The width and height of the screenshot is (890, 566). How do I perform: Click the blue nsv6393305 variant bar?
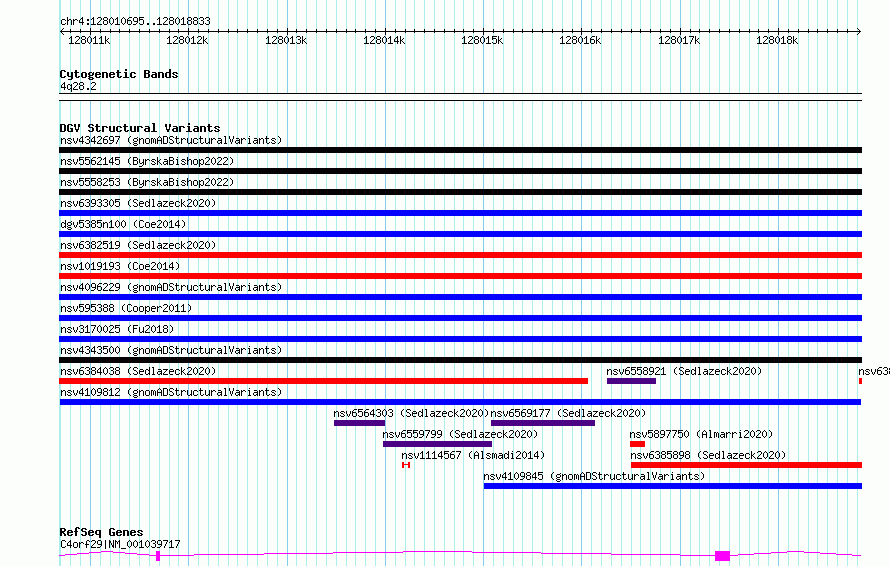[460, 213]
